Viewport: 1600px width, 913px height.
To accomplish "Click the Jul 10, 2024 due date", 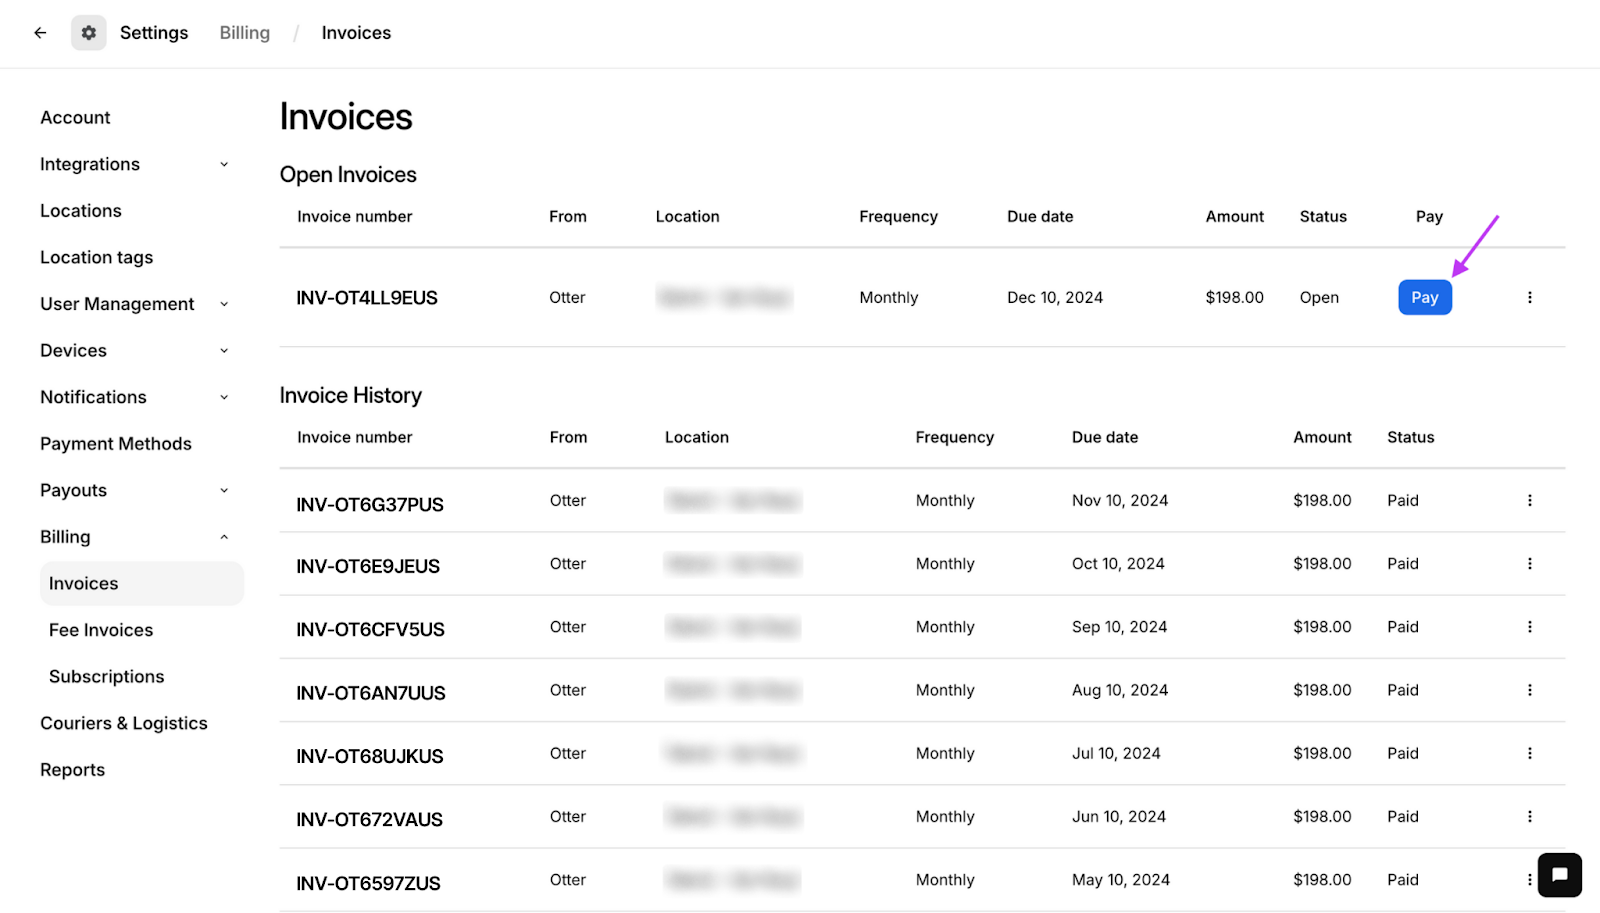I will tap(1116, 754).
